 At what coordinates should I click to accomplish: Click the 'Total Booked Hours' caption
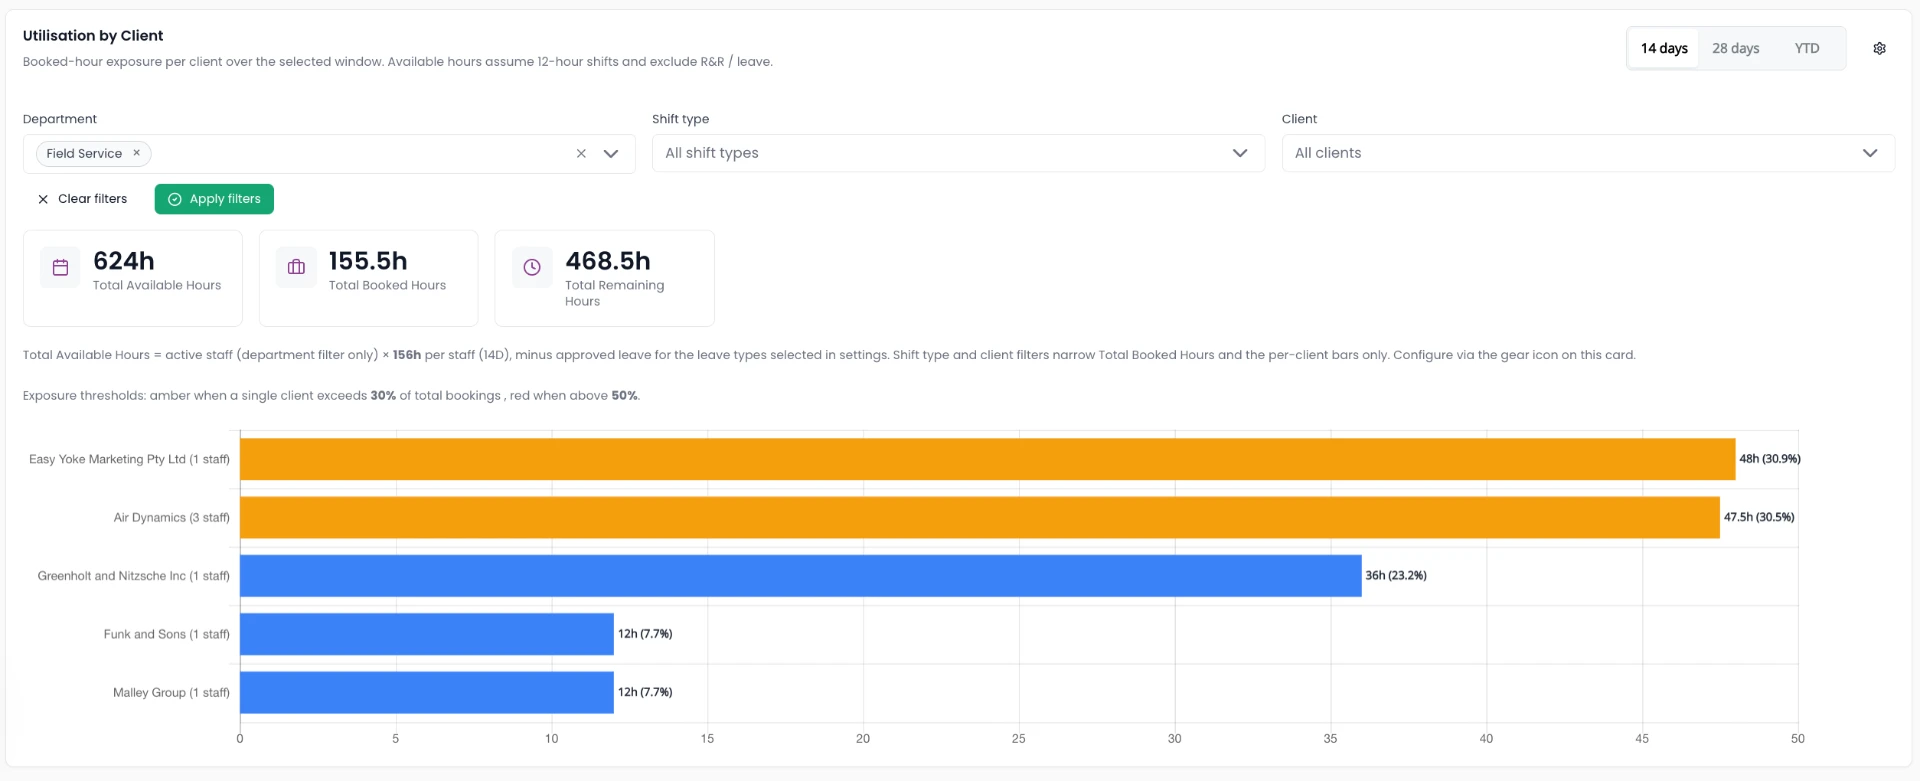click(x=387, y=285)
